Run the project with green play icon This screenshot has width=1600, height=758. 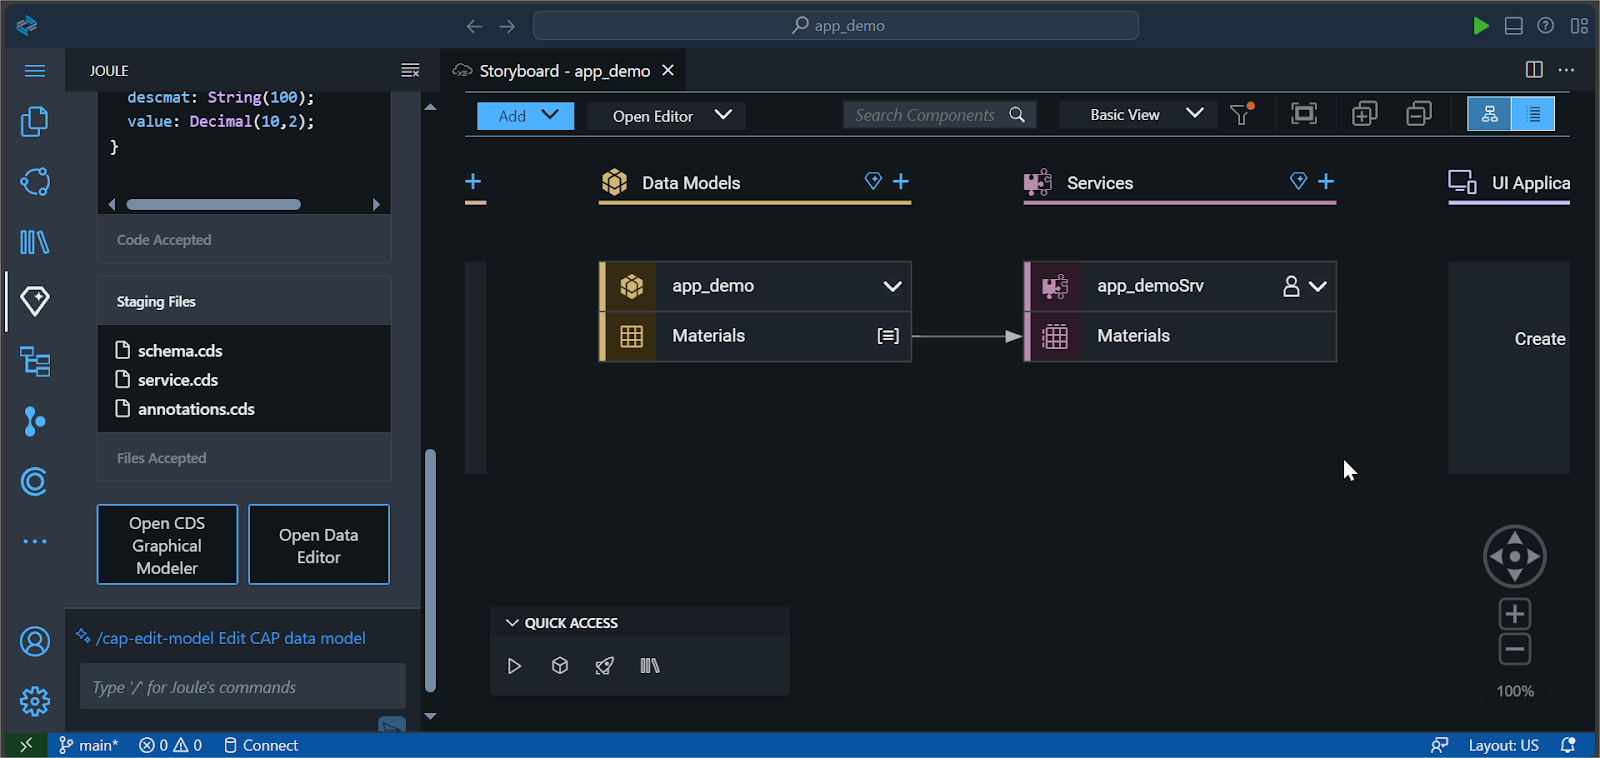pyautogui.click(x=1481, y=26)
